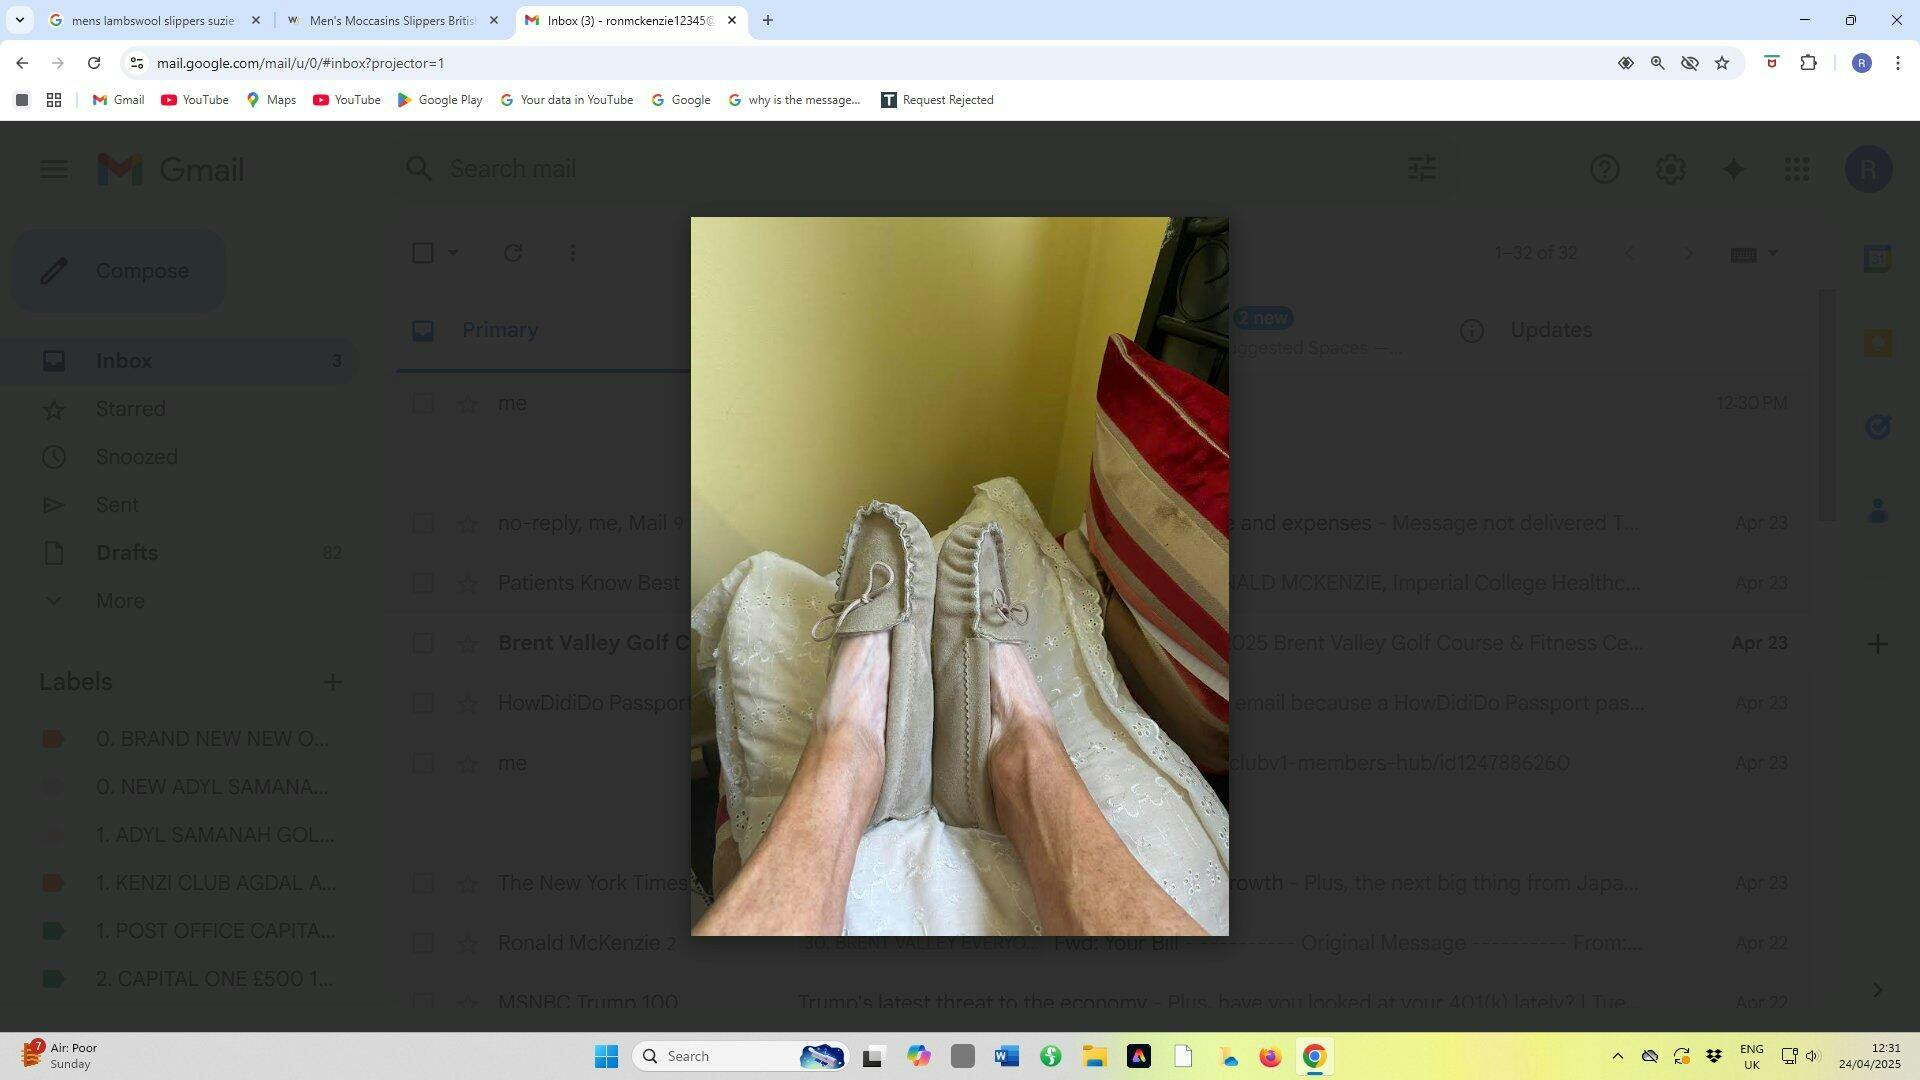Image resolution: width=1920 pixels, height=1080 pixels.
Task: Open Gmail settings gear icon
Action: (x=1670, y=170)
